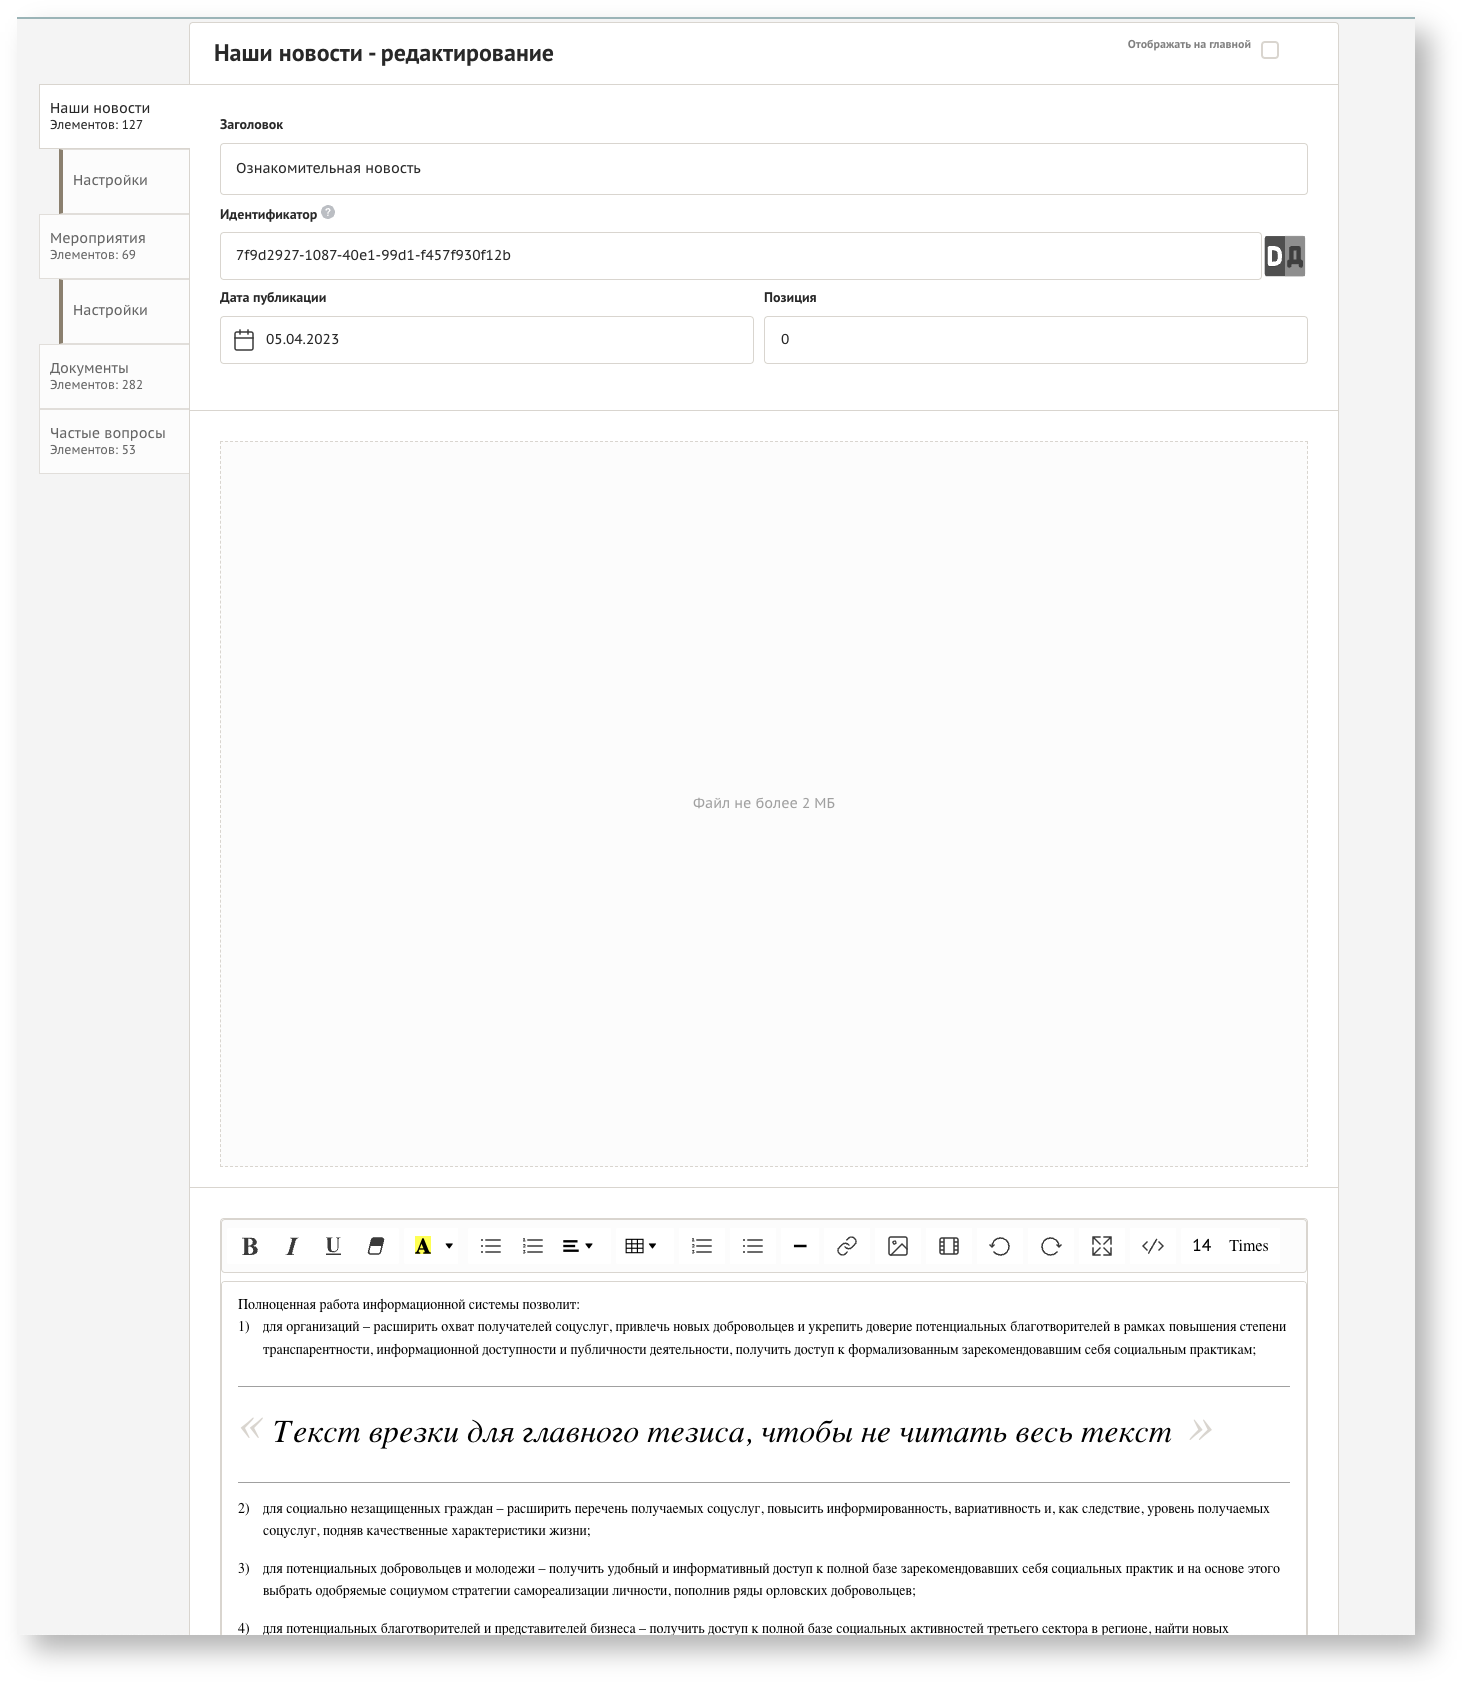The width and height of the screenshot is (1463, 1683).
Task: Enable the 'Отображать на главной' checkbox
Action: [x=1270, y=50]
